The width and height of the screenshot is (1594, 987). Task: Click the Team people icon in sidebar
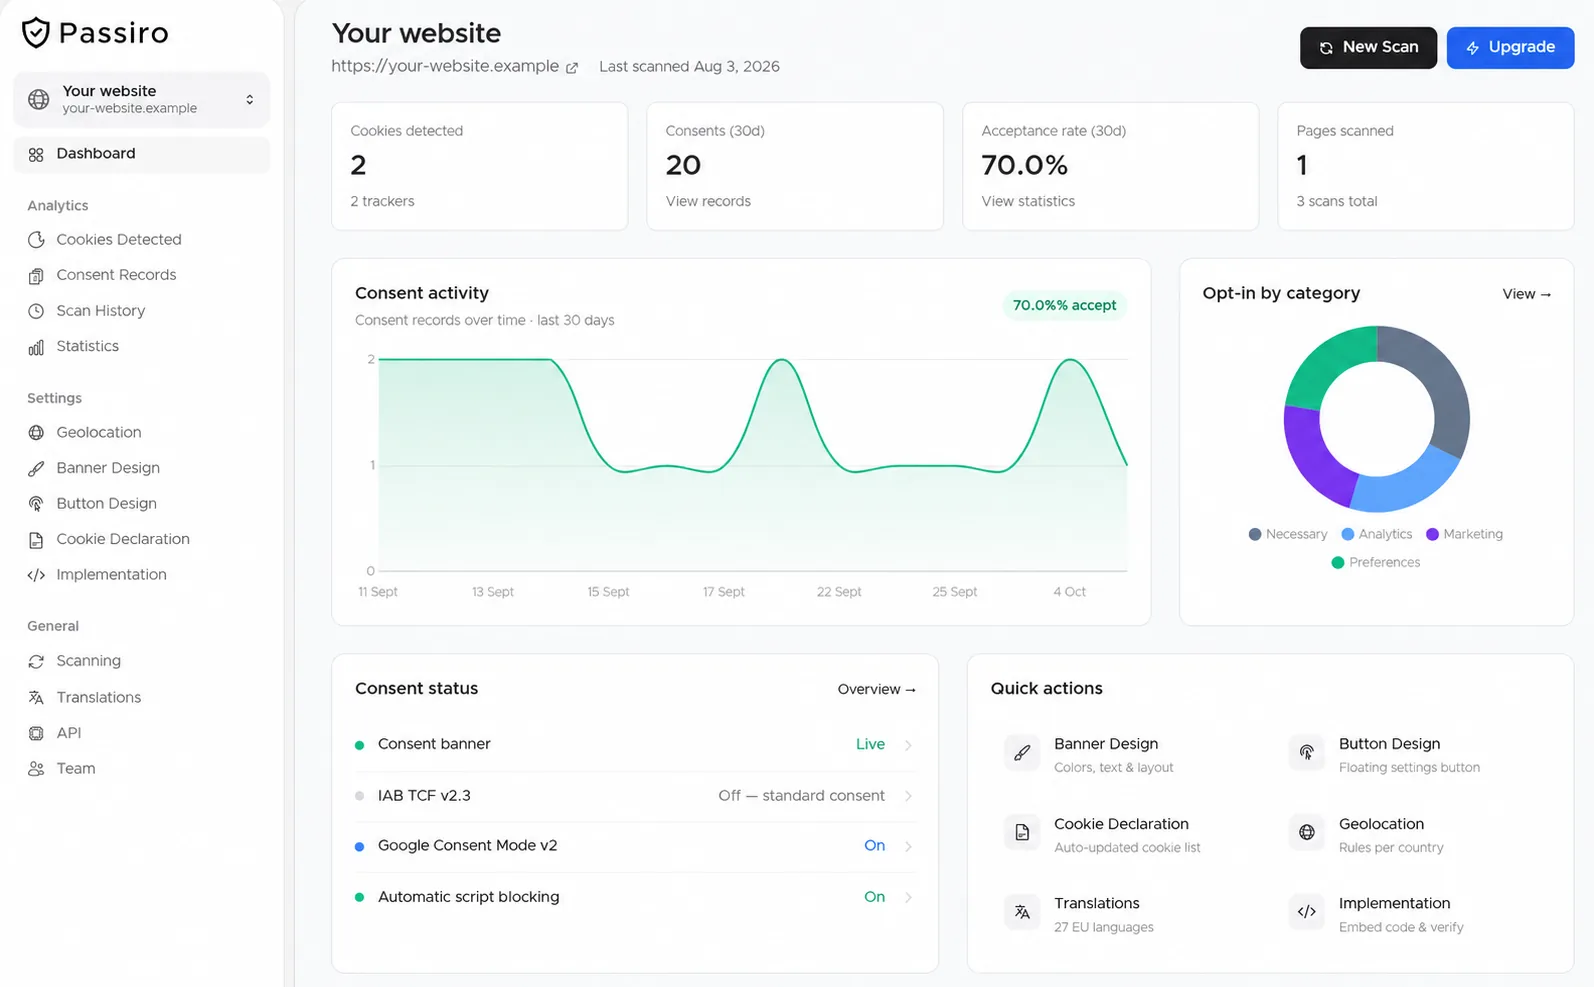[36, 769]
